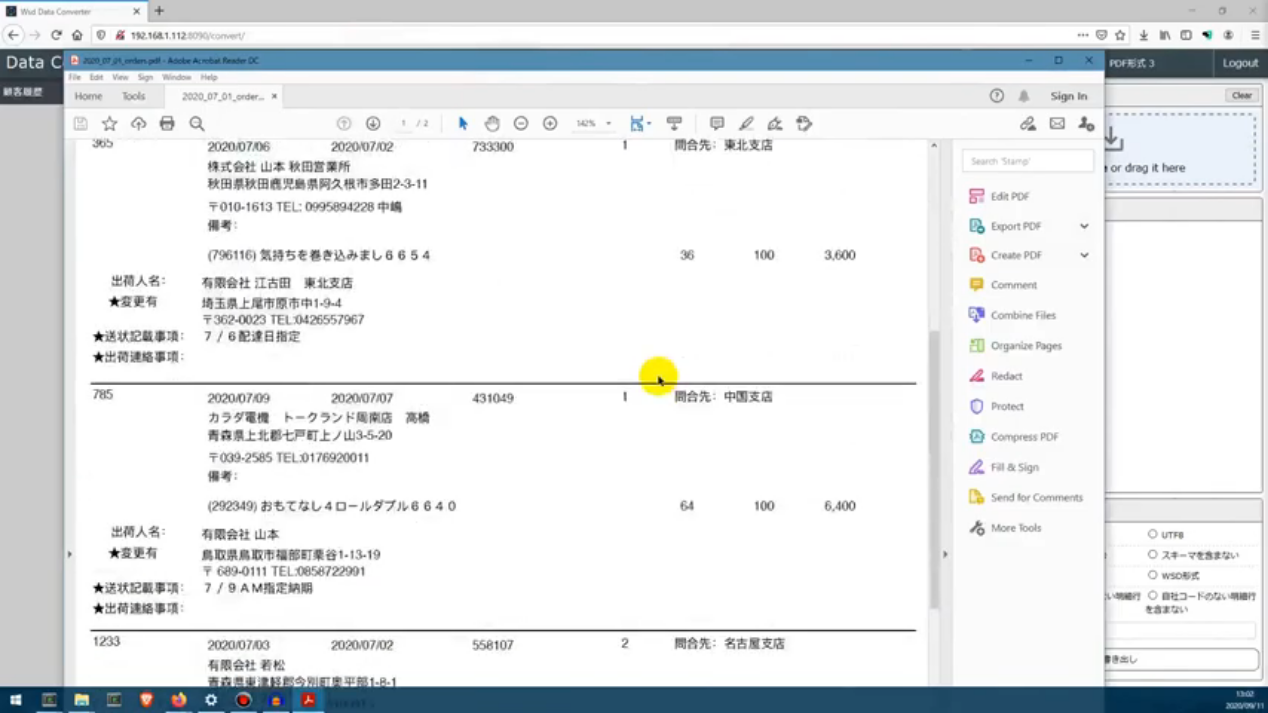Open the View menu in Acrobat
This screenshot has width=1268, height=713.
click(120, 77)
